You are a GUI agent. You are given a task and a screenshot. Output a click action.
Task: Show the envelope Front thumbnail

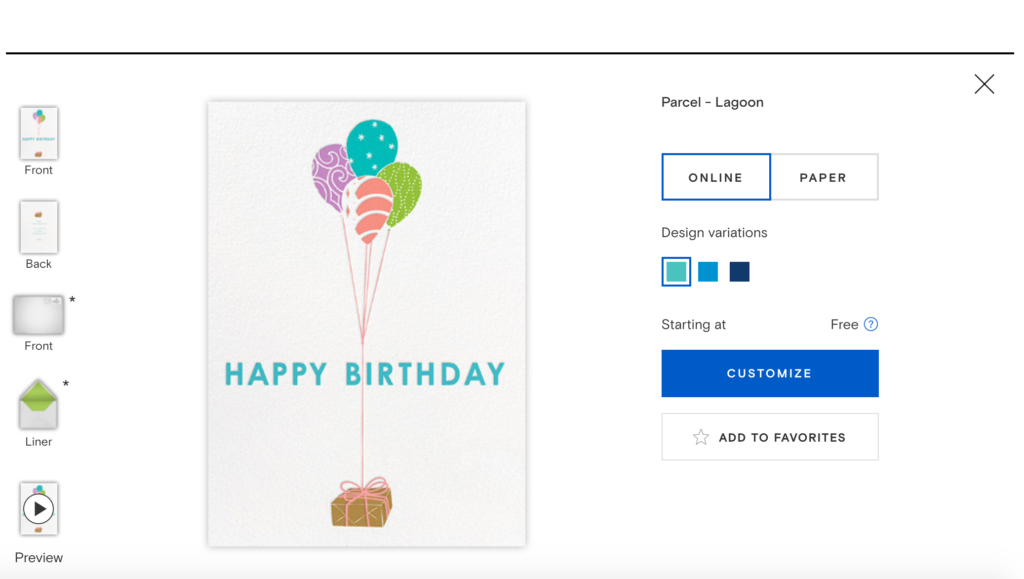pos(39,315)
